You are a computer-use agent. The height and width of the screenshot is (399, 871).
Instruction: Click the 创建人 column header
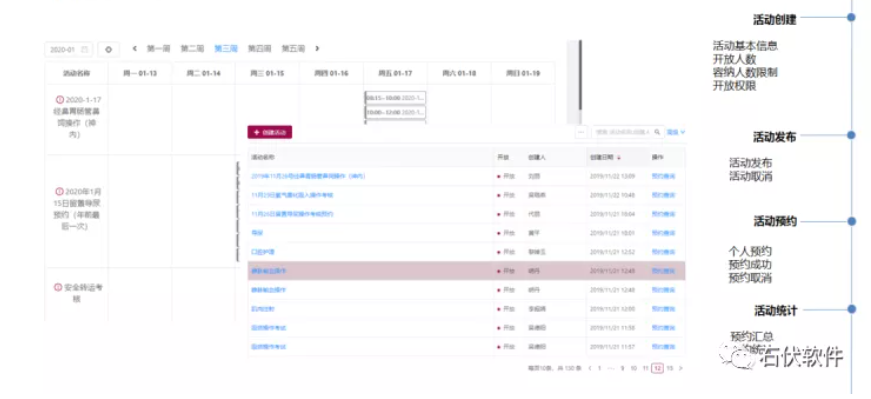tap(537, 158)
